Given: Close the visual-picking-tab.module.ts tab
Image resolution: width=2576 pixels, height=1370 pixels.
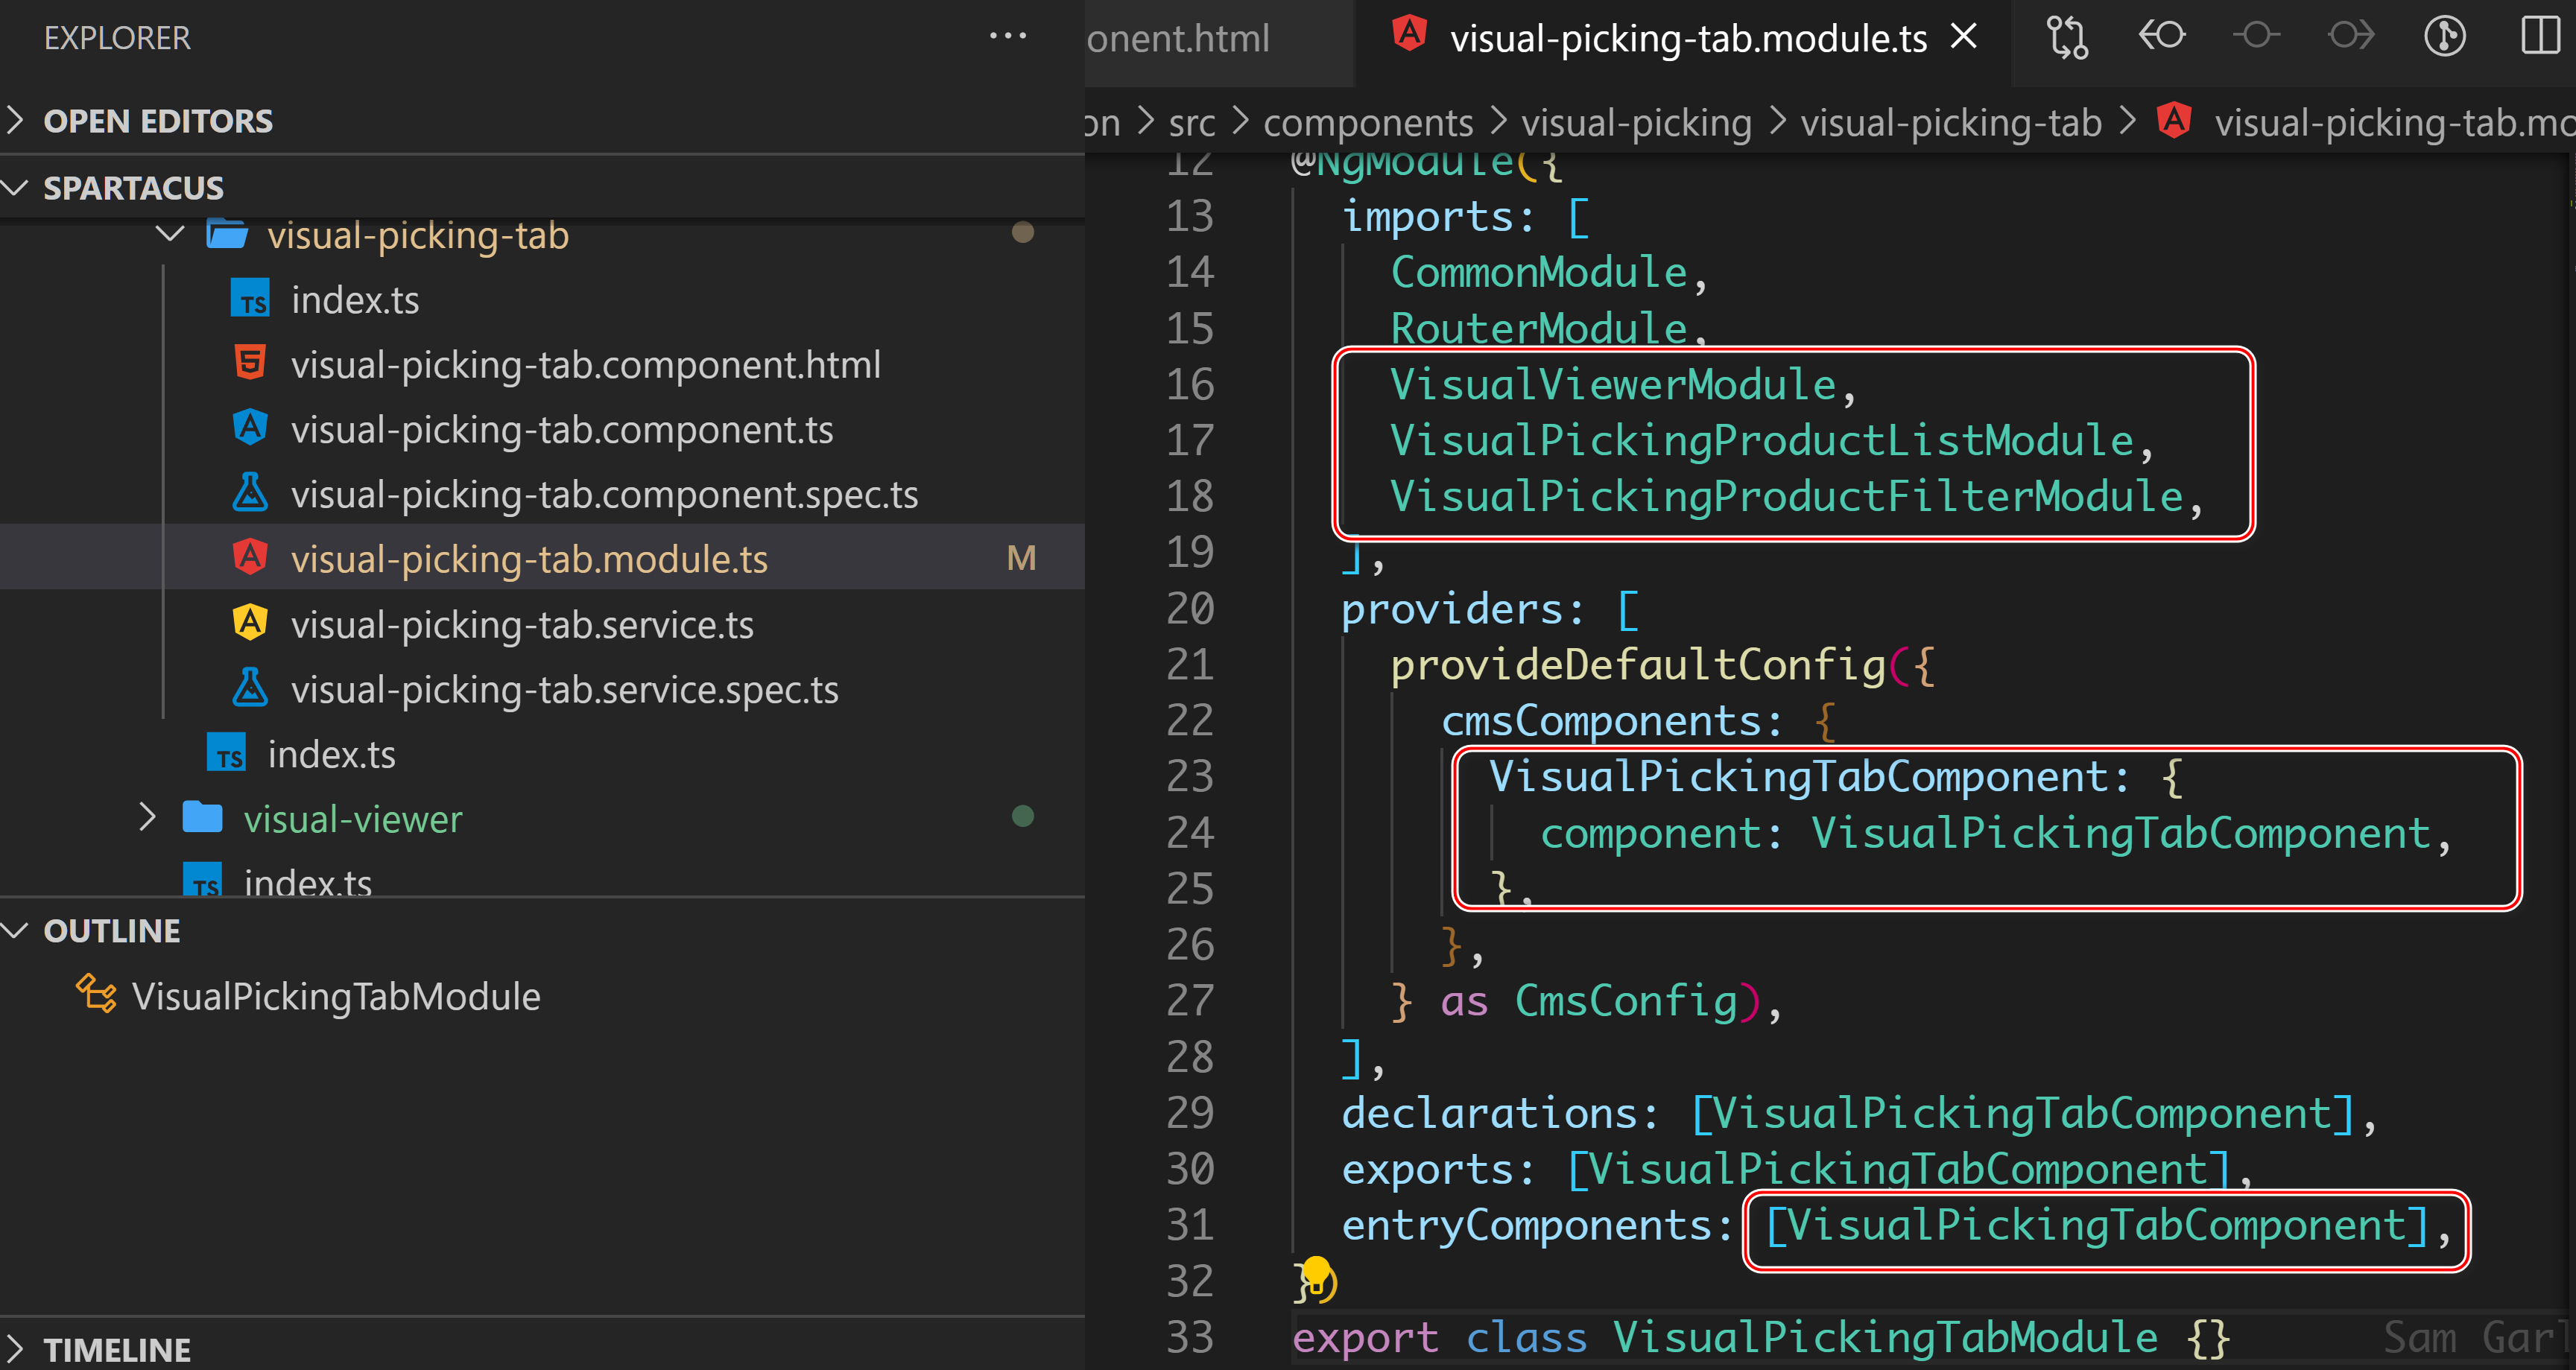Looking at the screenshot, I should click(1964, 37).
